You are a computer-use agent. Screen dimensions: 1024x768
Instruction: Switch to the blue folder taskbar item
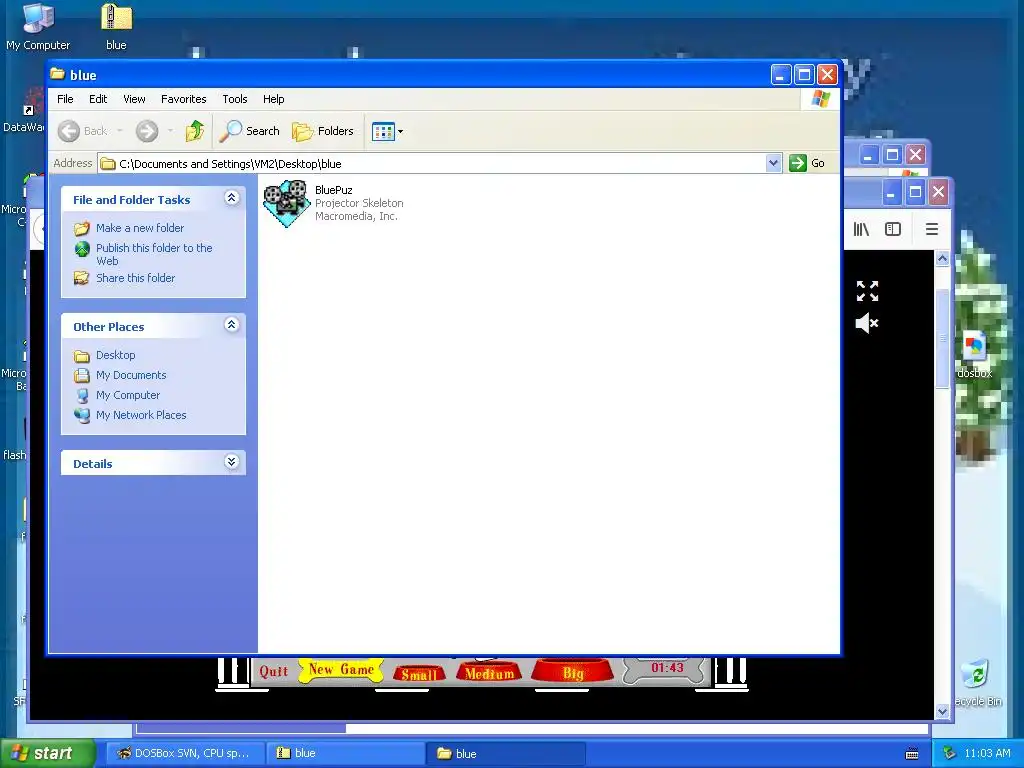point(506,753)
